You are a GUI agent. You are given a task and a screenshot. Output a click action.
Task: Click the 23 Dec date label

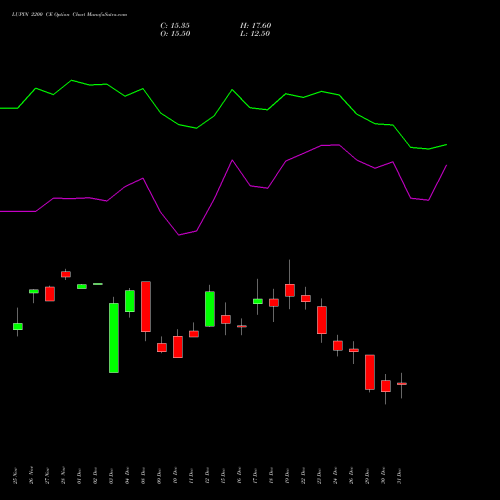[319, 476]
